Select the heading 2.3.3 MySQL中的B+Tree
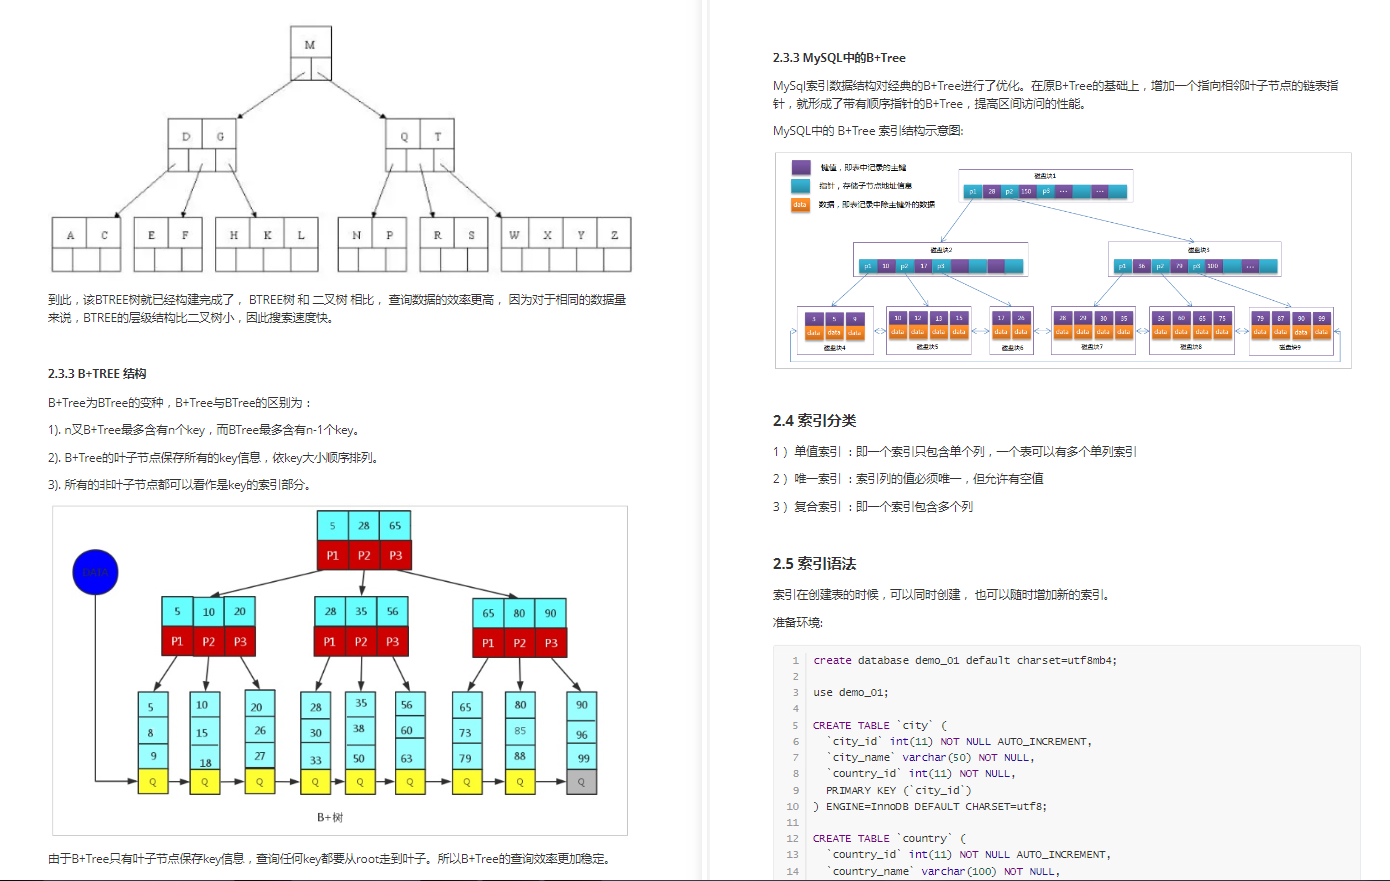The image size is (1390, 881). [x=841, y=58]
